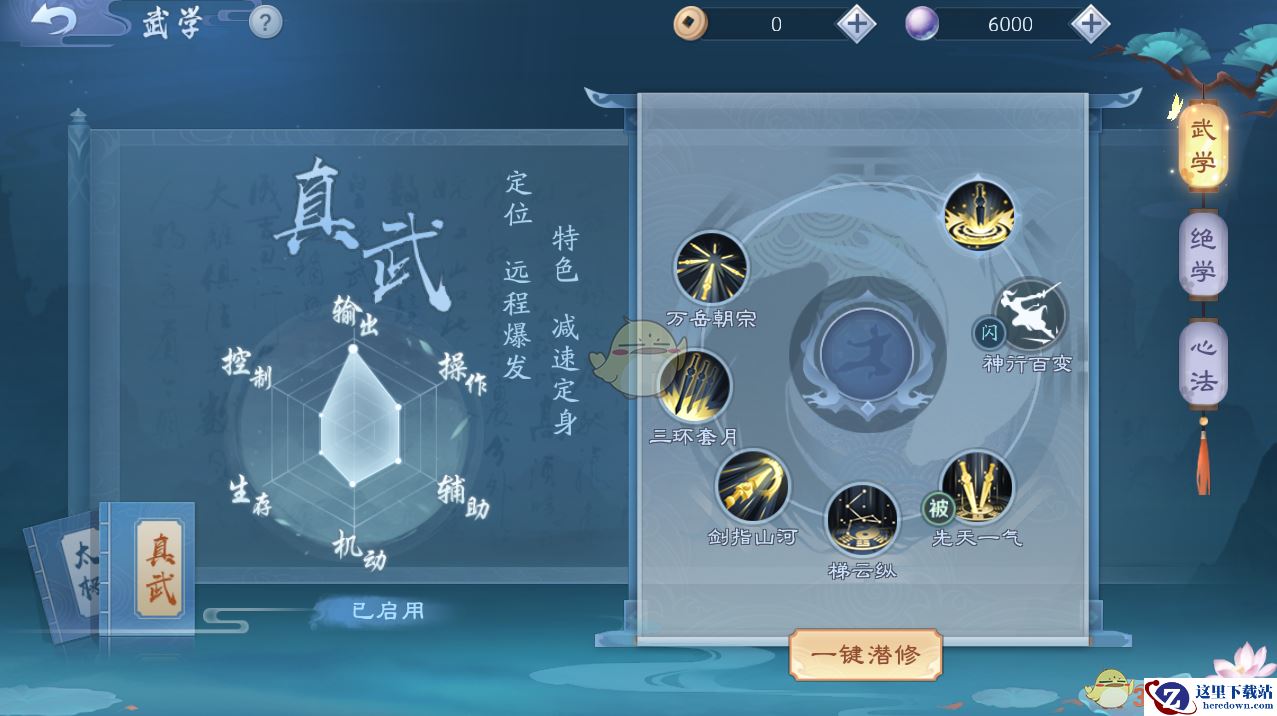Click the central martial figure emblem
Image resolution: width=1277 pixels, height=716 pixels.
pos(867,354)
